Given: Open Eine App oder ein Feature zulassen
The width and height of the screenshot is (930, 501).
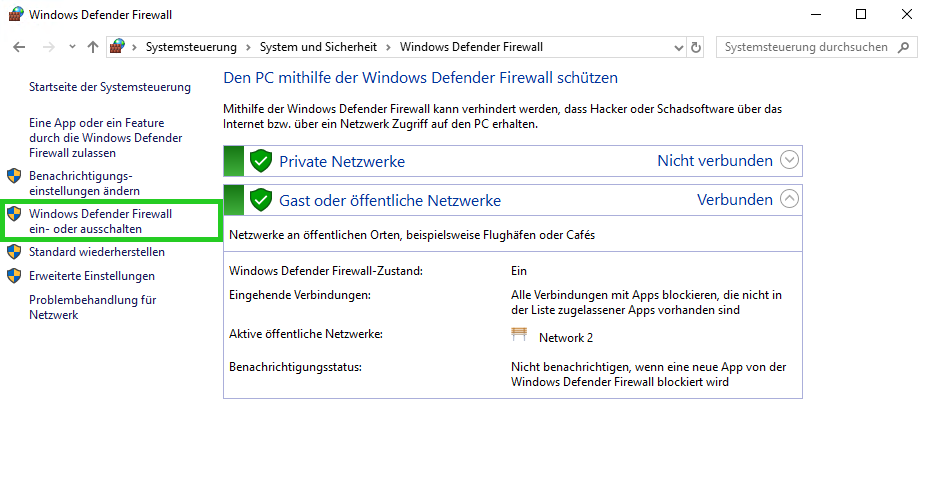Looking at the screenshot, I should [106, 138].
